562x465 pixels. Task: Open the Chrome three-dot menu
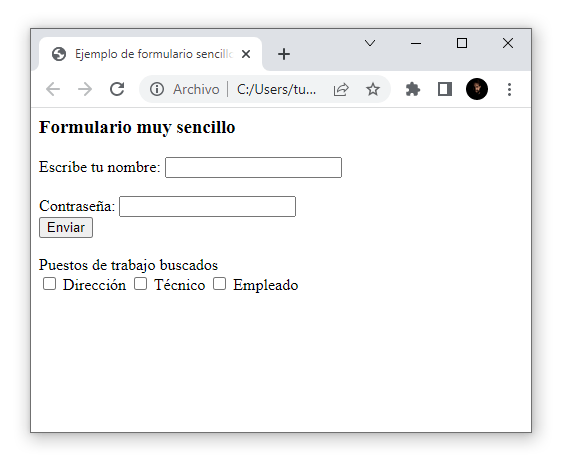coord(509,89)
